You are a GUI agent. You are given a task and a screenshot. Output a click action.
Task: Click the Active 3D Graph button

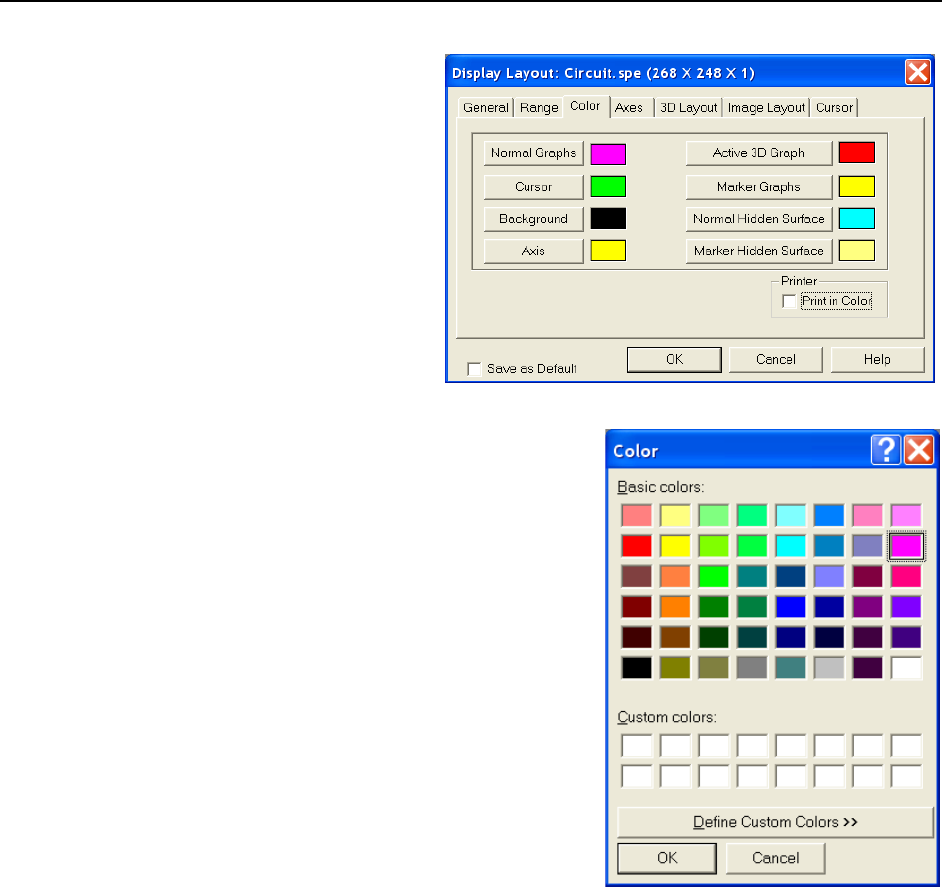[759, 153]
